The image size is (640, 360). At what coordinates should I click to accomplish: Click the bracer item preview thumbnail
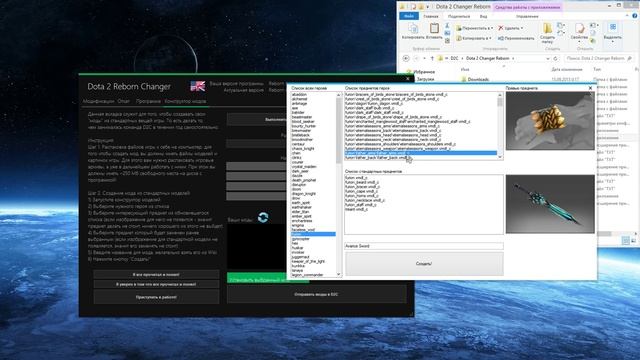pyautogui.click(x=550, y=121)
